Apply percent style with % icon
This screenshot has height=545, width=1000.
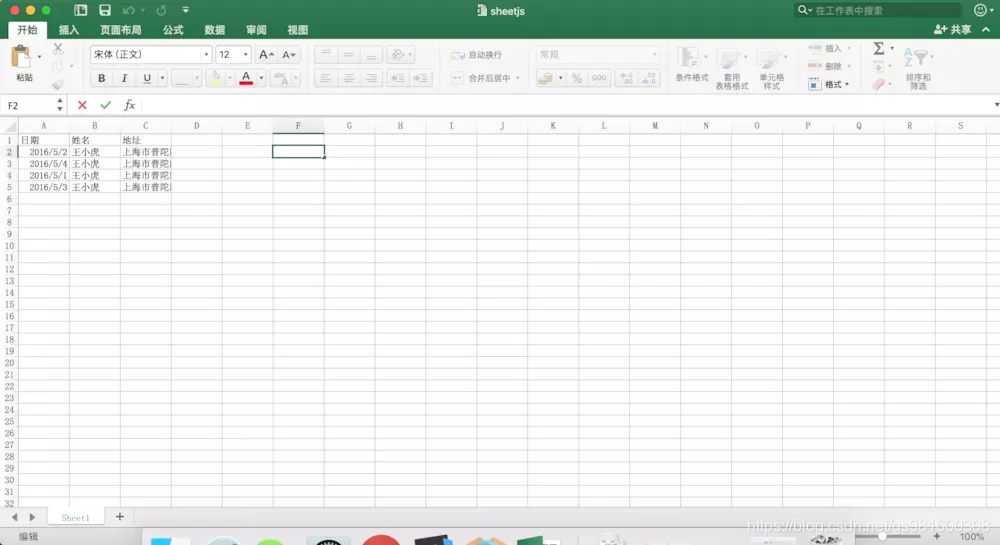[x=577, y=78]
